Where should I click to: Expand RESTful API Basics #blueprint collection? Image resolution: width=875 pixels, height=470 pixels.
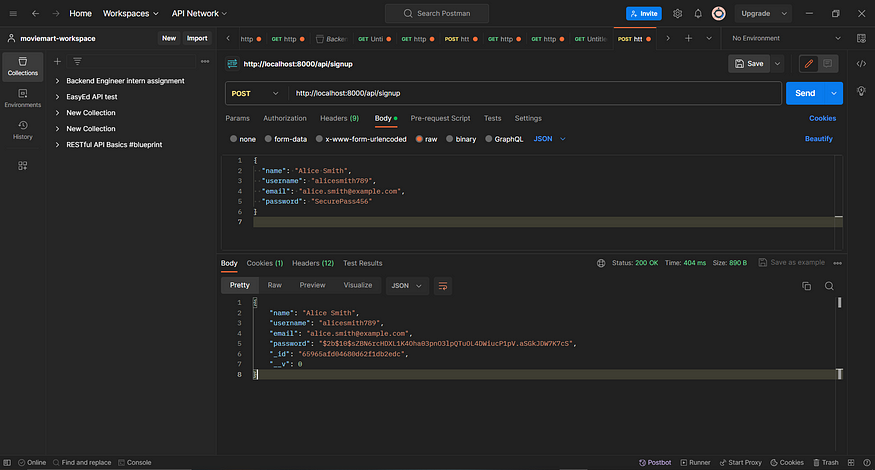coord(57,145)
